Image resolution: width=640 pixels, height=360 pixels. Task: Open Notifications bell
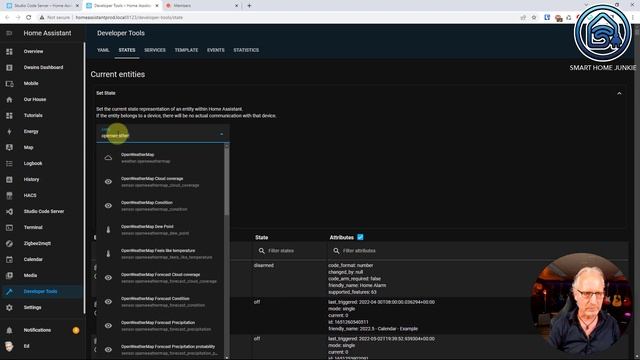click(9, 330)
